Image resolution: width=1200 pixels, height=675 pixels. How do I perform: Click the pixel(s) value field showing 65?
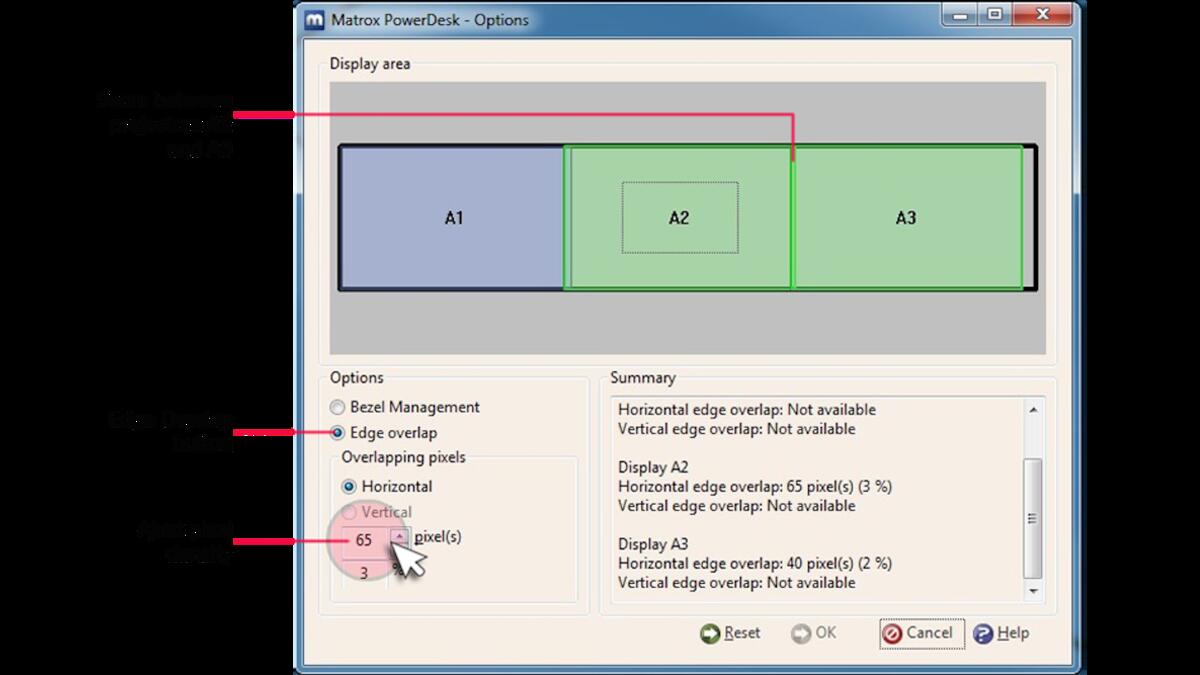pyautogui.click(x=365, y=540)
